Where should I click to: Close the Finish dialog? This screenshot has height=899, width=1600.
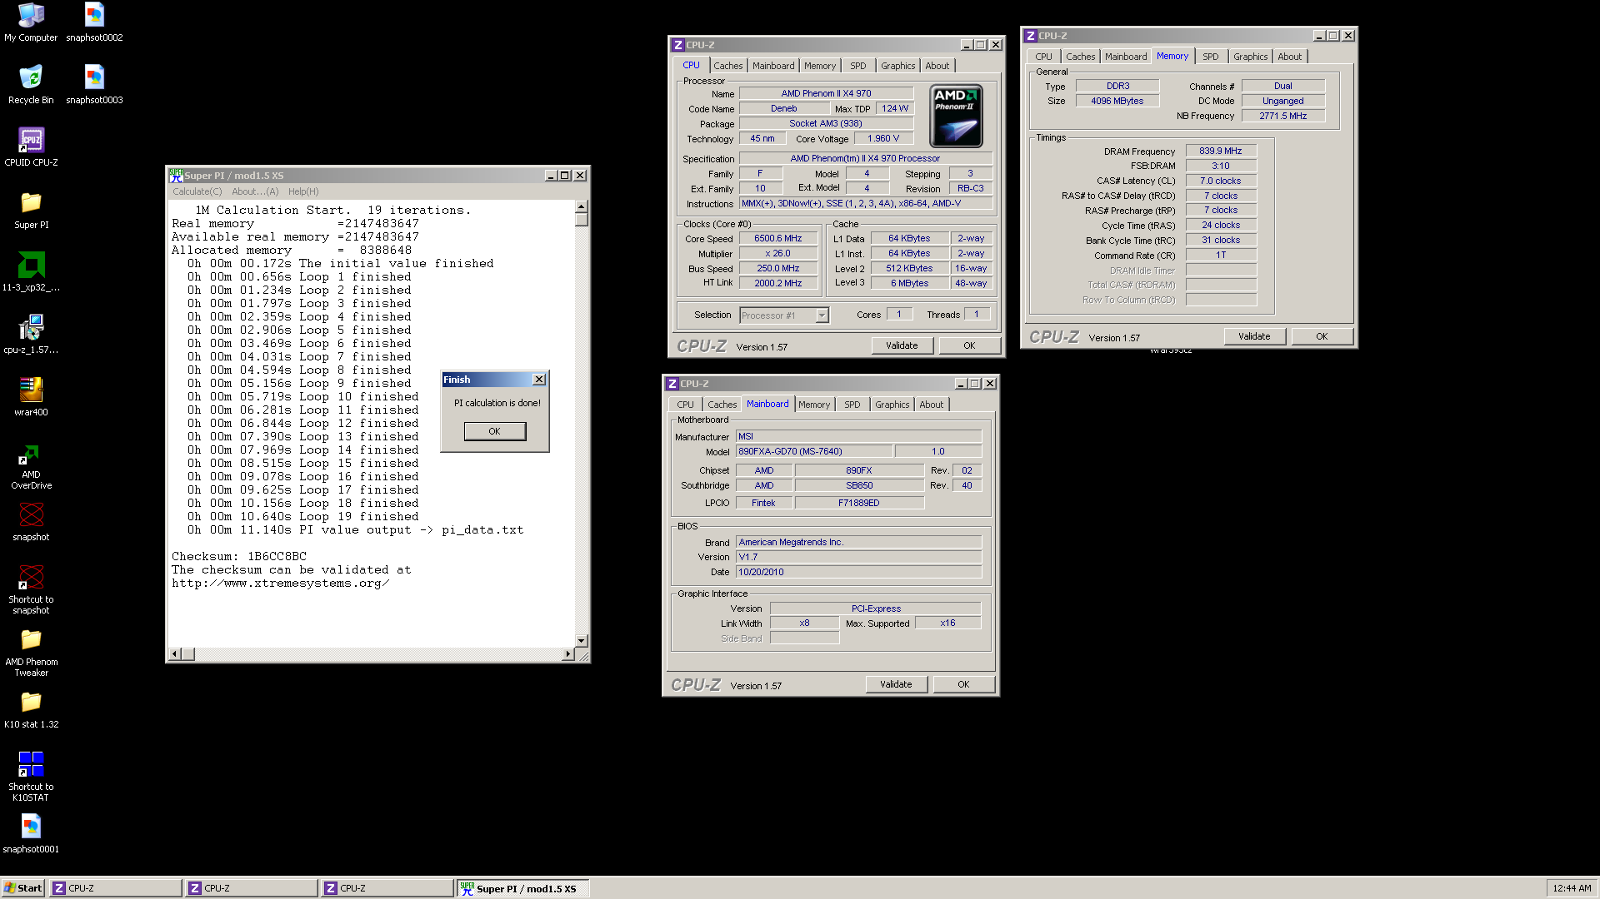(539, 380)
